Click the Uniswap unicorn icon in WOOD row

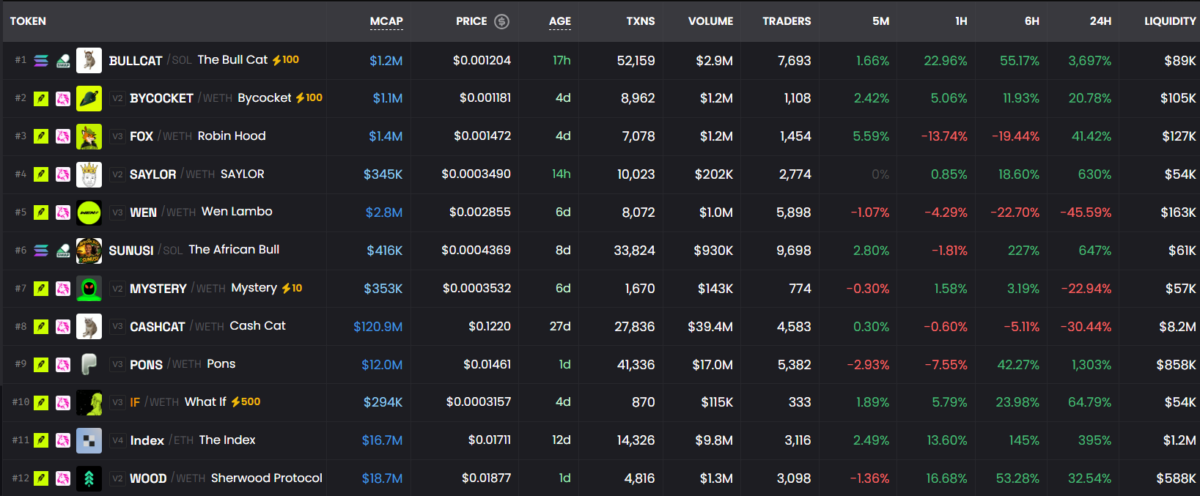62,478
